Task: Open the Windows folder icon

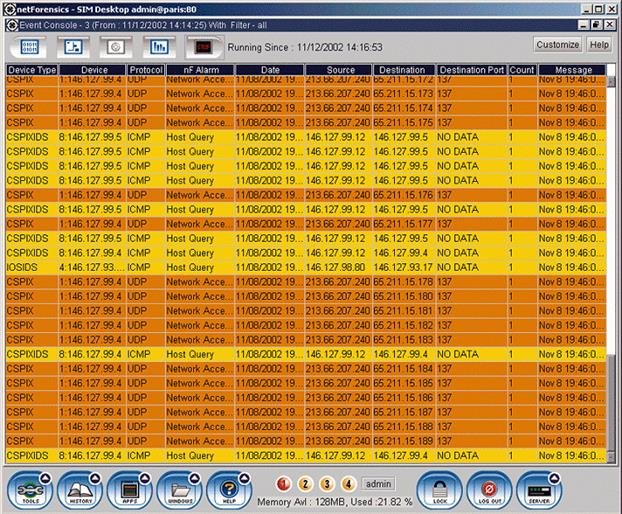Action: click(x=178, y=491)
